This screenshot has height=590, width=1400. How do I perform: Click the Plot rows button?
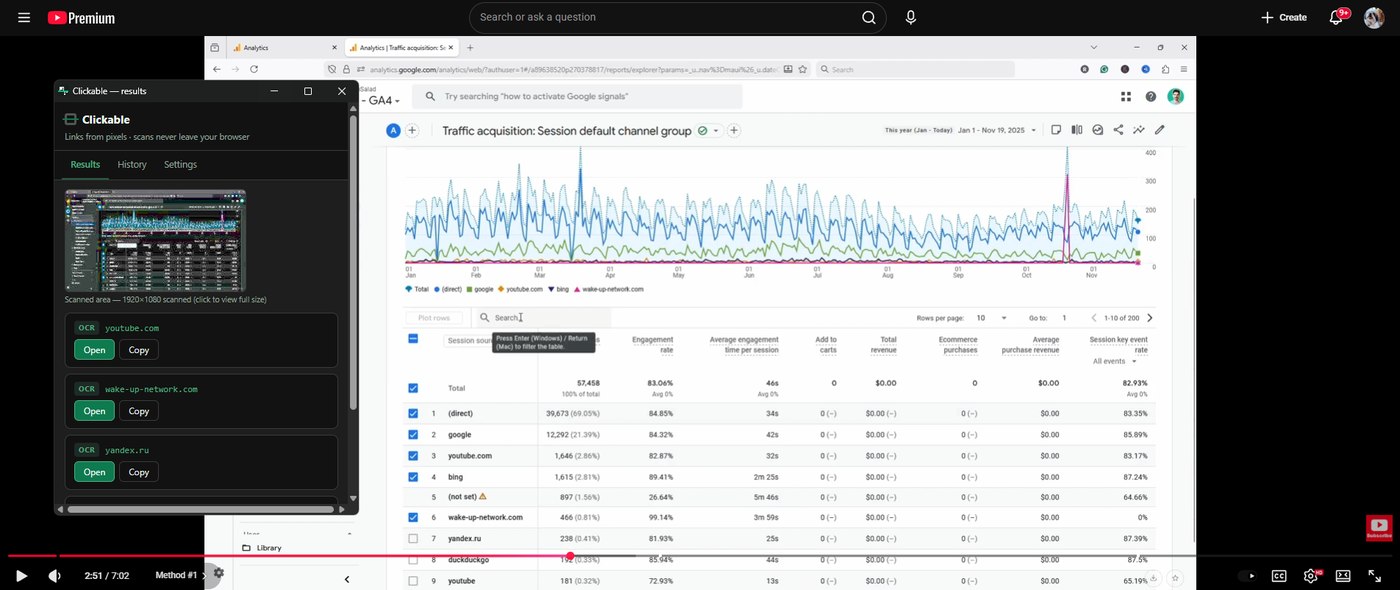click(x=434, y=318)
